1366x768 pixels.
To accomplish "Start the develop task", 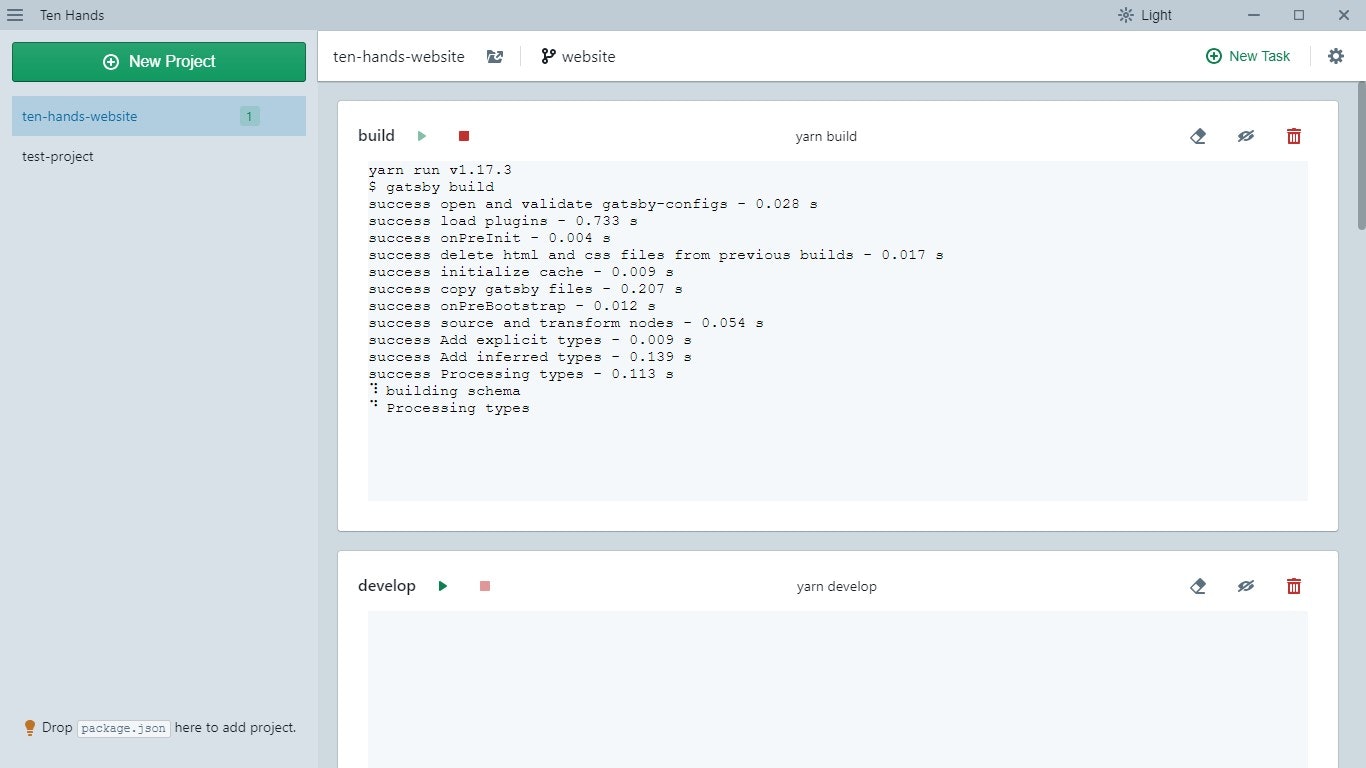I will pos(443,586).
